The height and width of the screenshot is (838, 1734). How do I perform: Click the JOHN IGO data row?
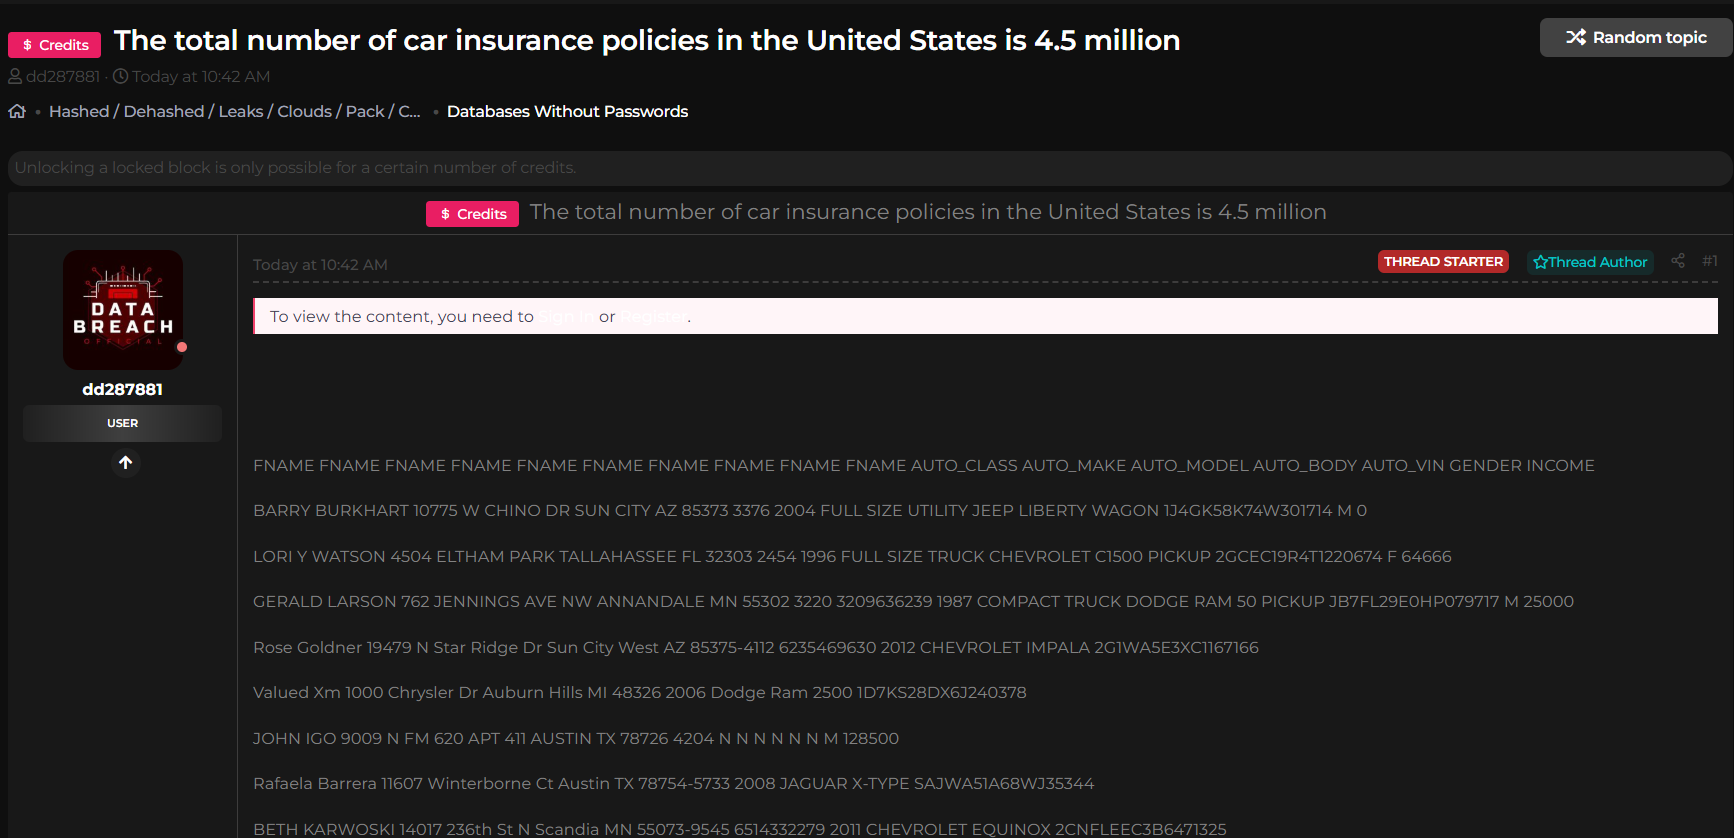pyautogui.click(x=576, y=738)
